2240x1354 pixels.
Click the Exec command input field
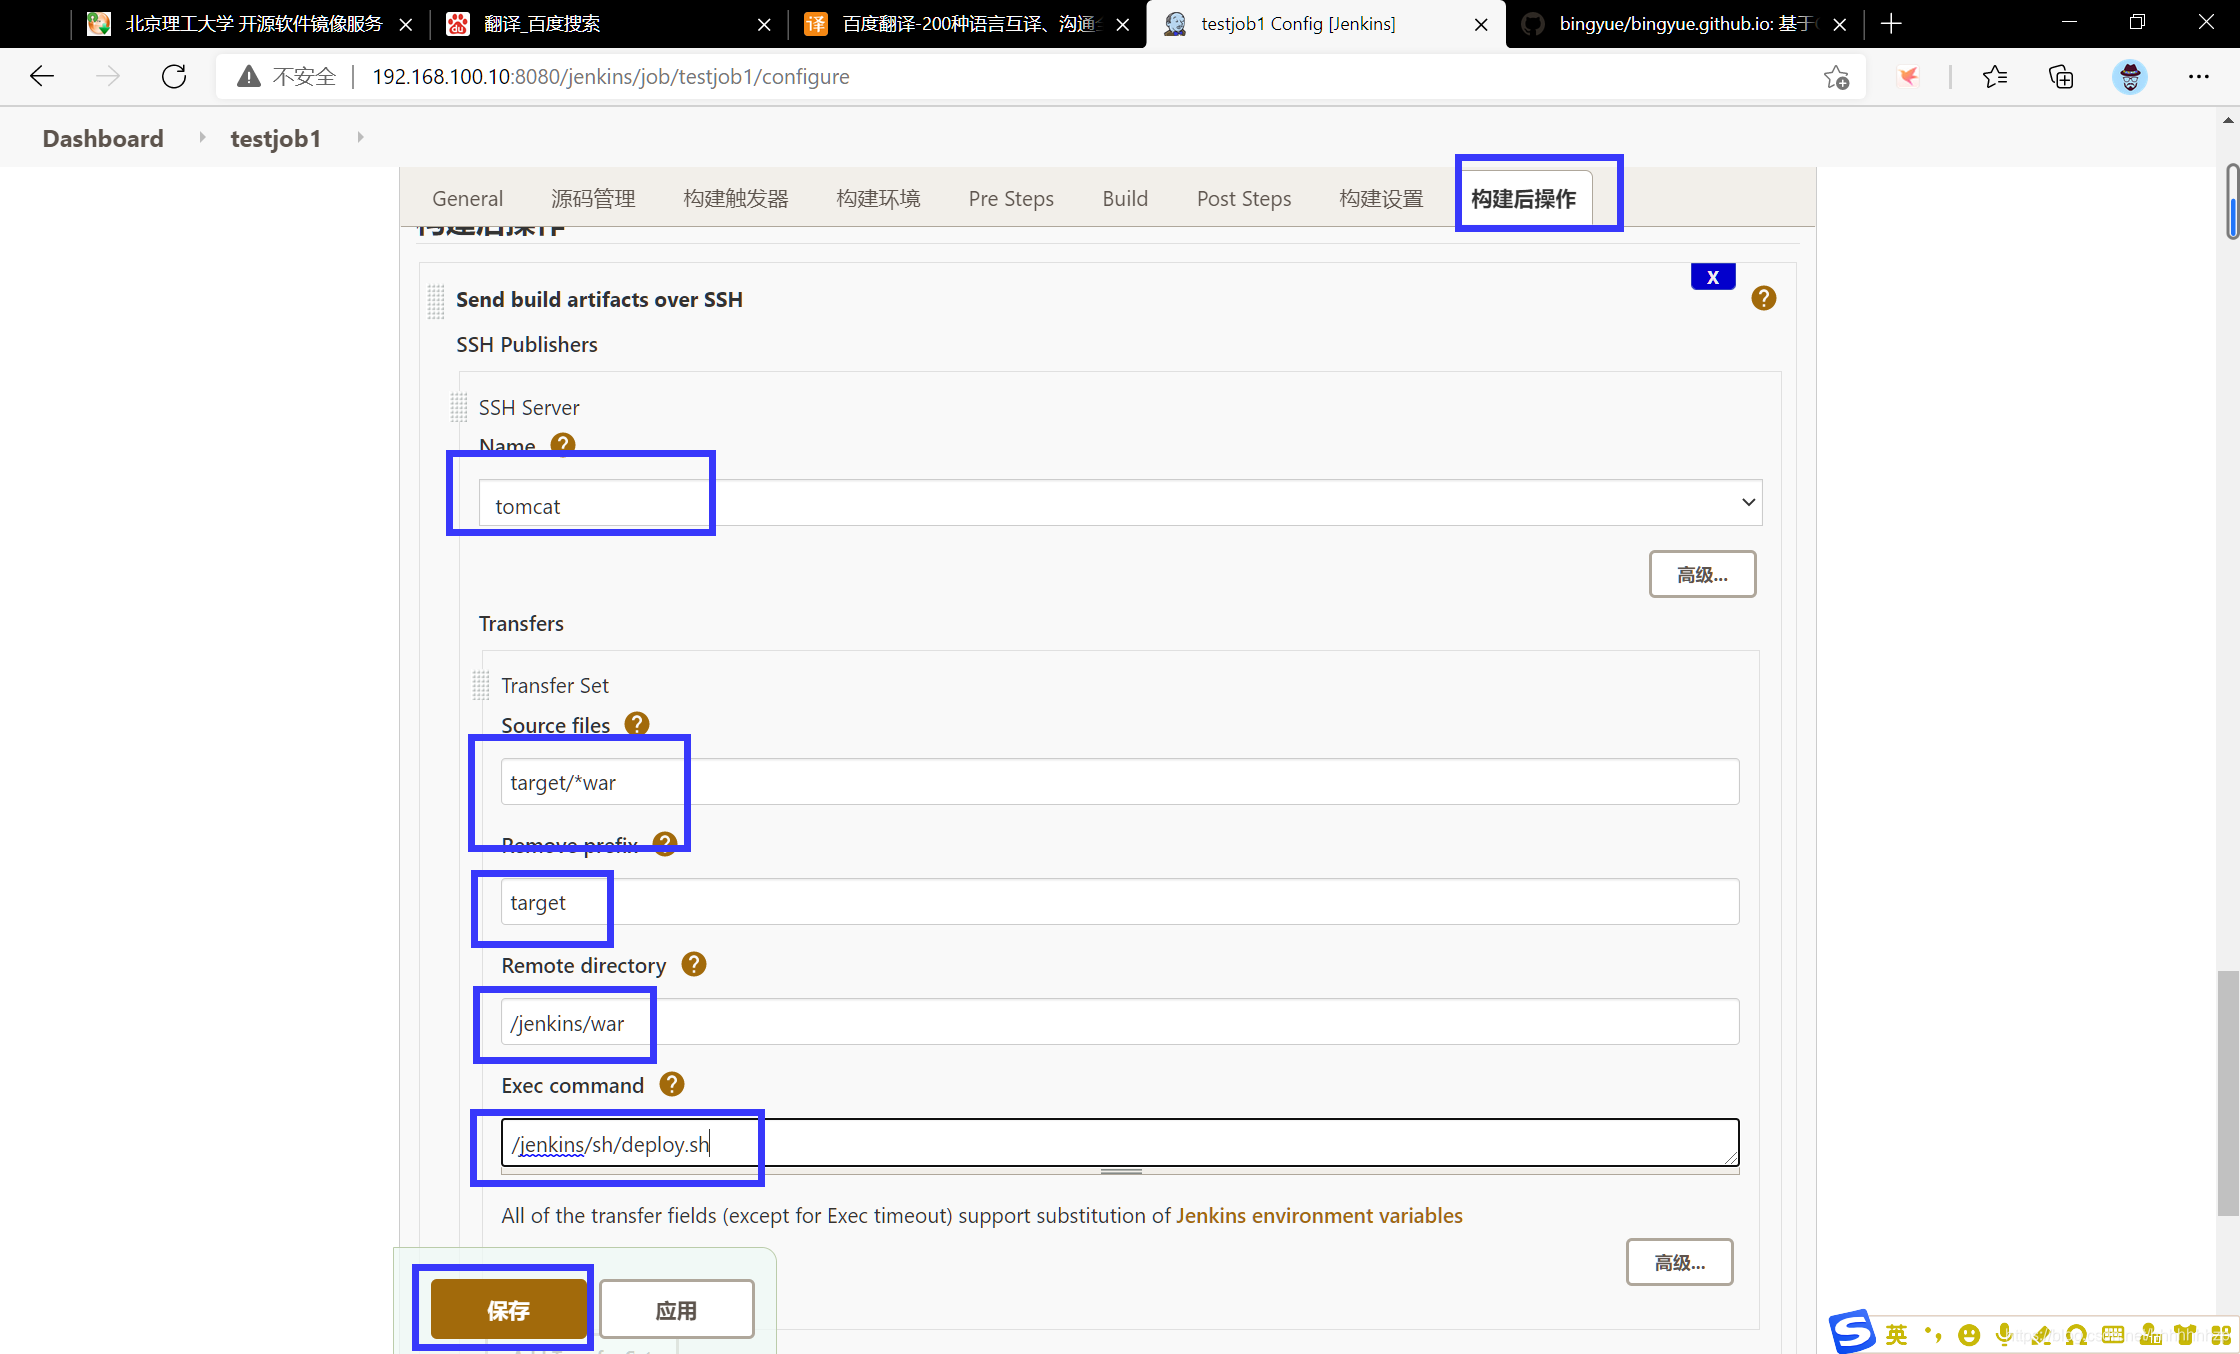pyautogui.click(x=1115, y=1143)
